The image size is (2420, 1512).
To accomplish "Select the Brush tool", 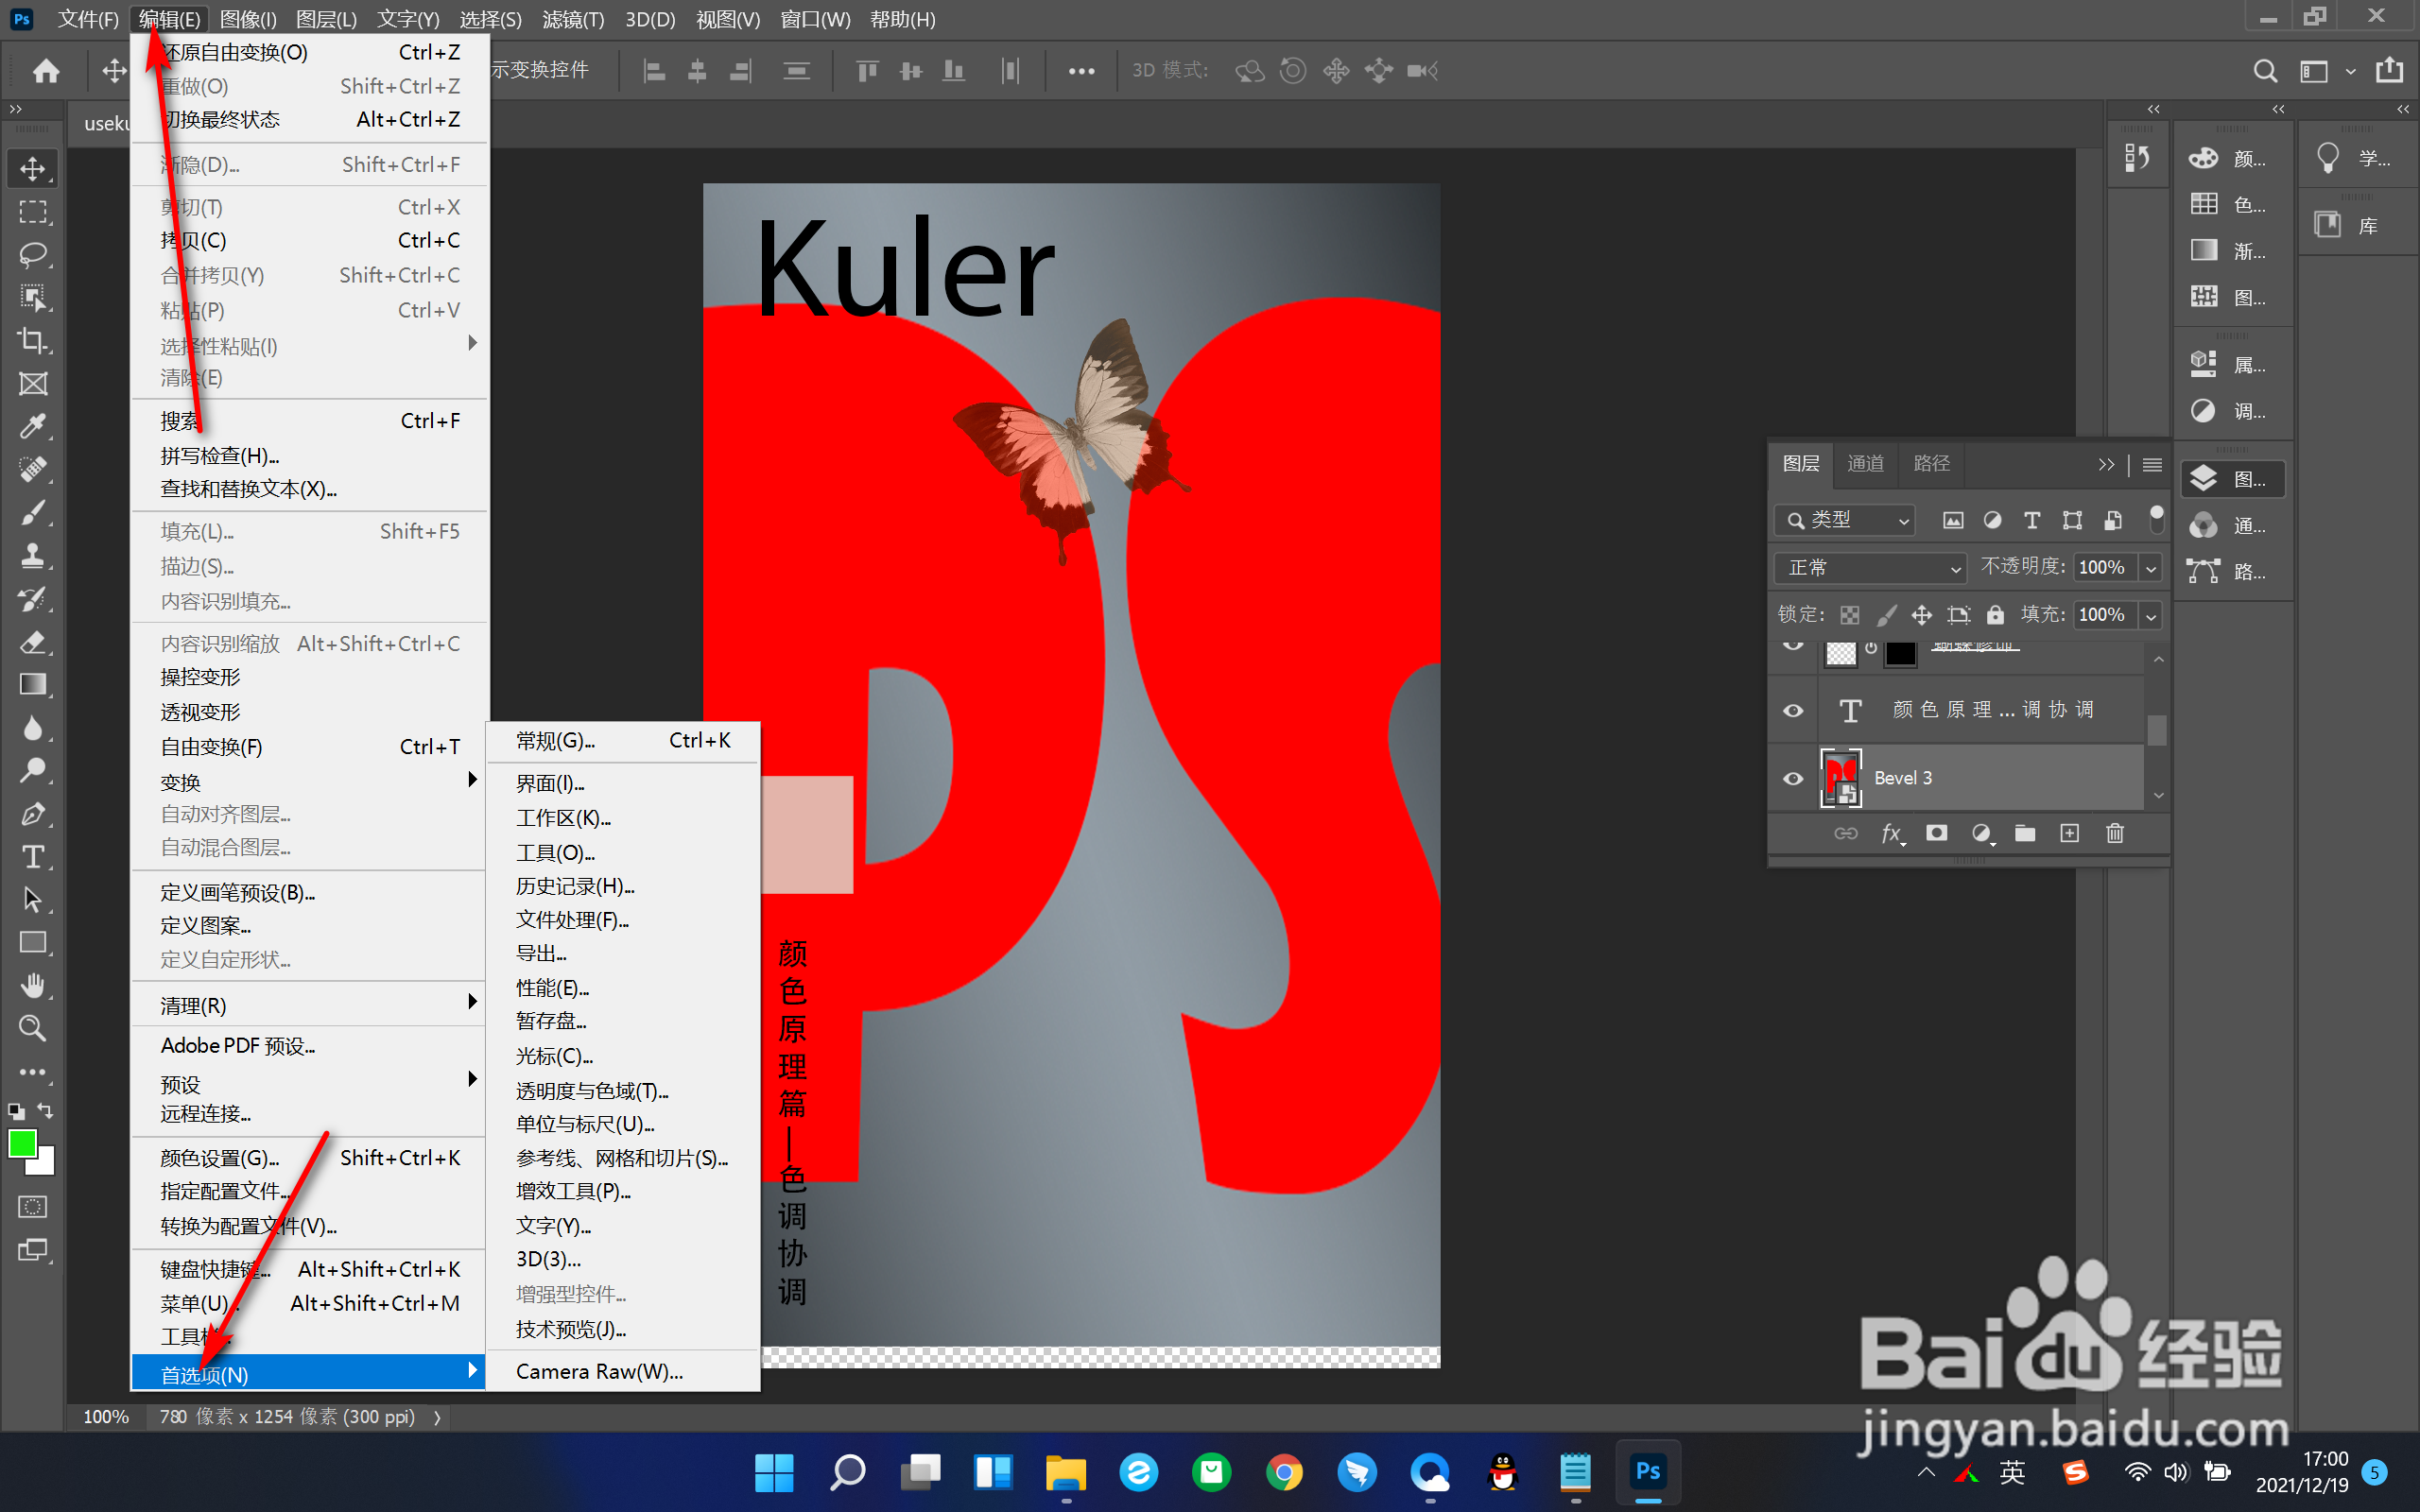I will click(33, 513).
